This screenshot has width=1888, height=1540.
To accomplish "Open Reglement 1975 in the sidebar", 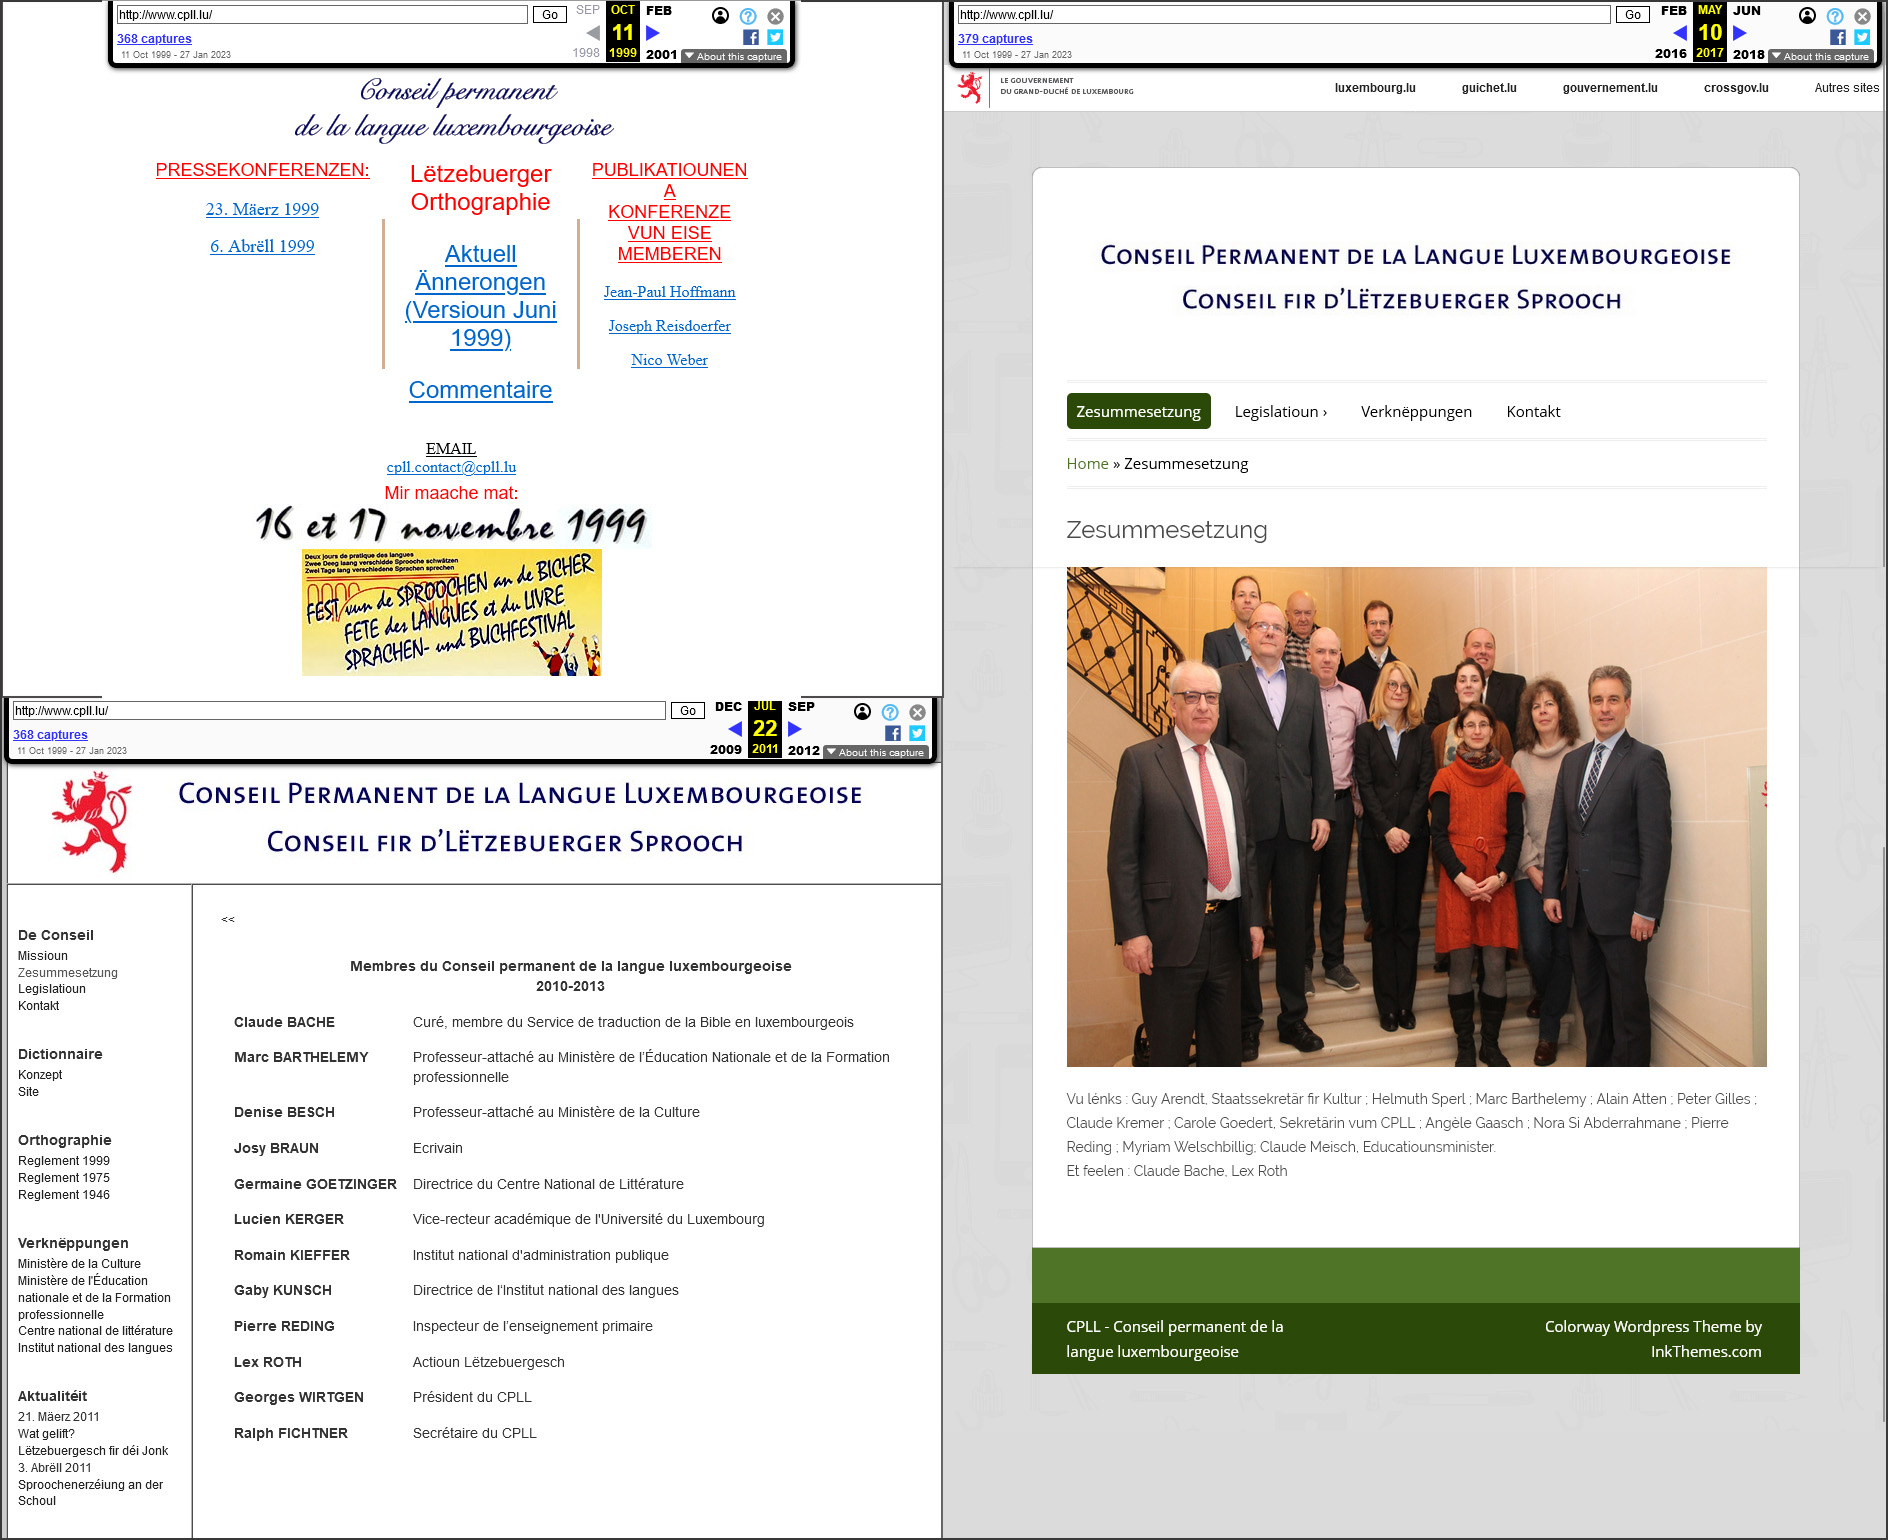I will coord(64,1178).
